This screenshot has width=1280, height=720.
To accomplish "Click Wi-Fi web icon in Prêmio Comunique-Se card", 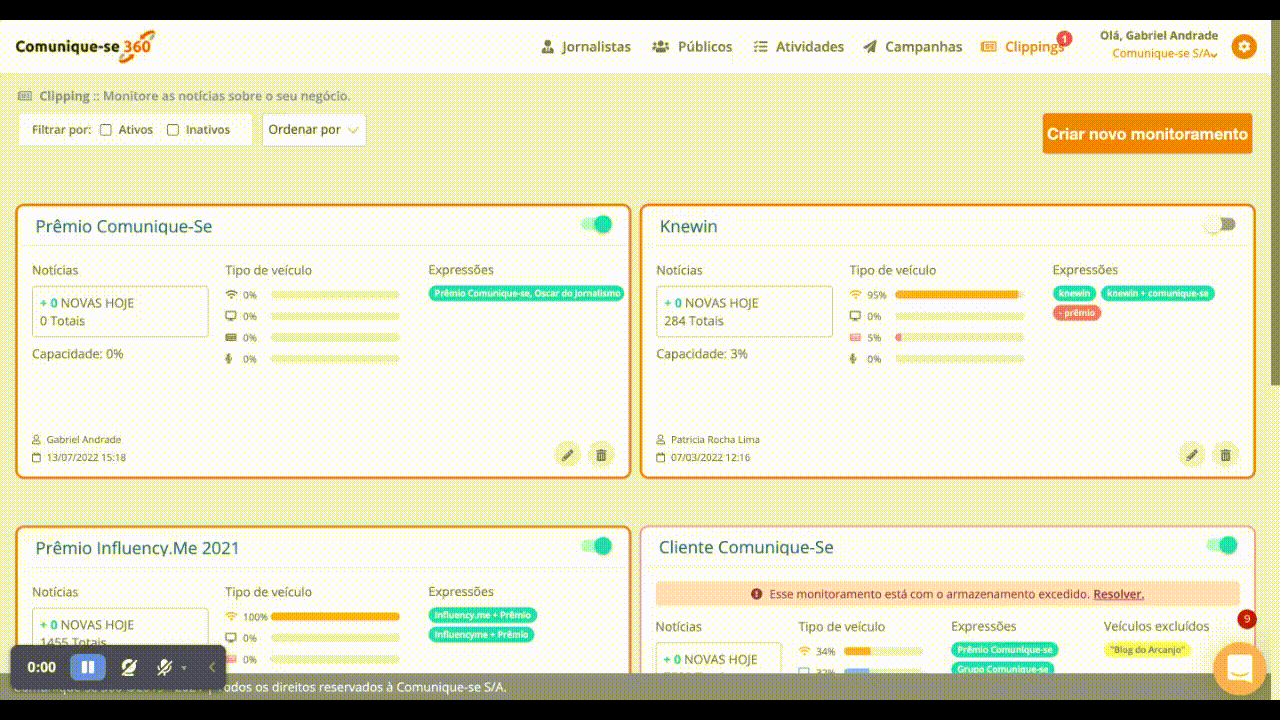I will 231,294.
